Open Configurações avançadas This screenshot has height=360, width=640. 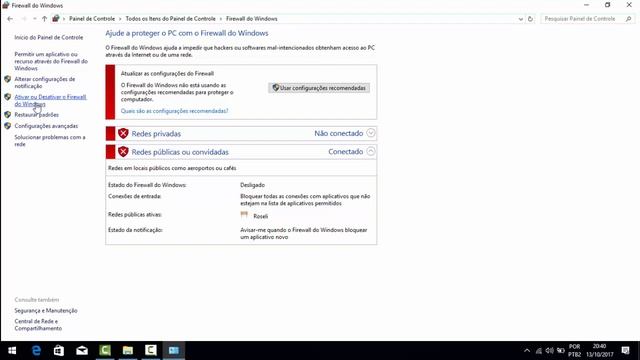point(46,126)
